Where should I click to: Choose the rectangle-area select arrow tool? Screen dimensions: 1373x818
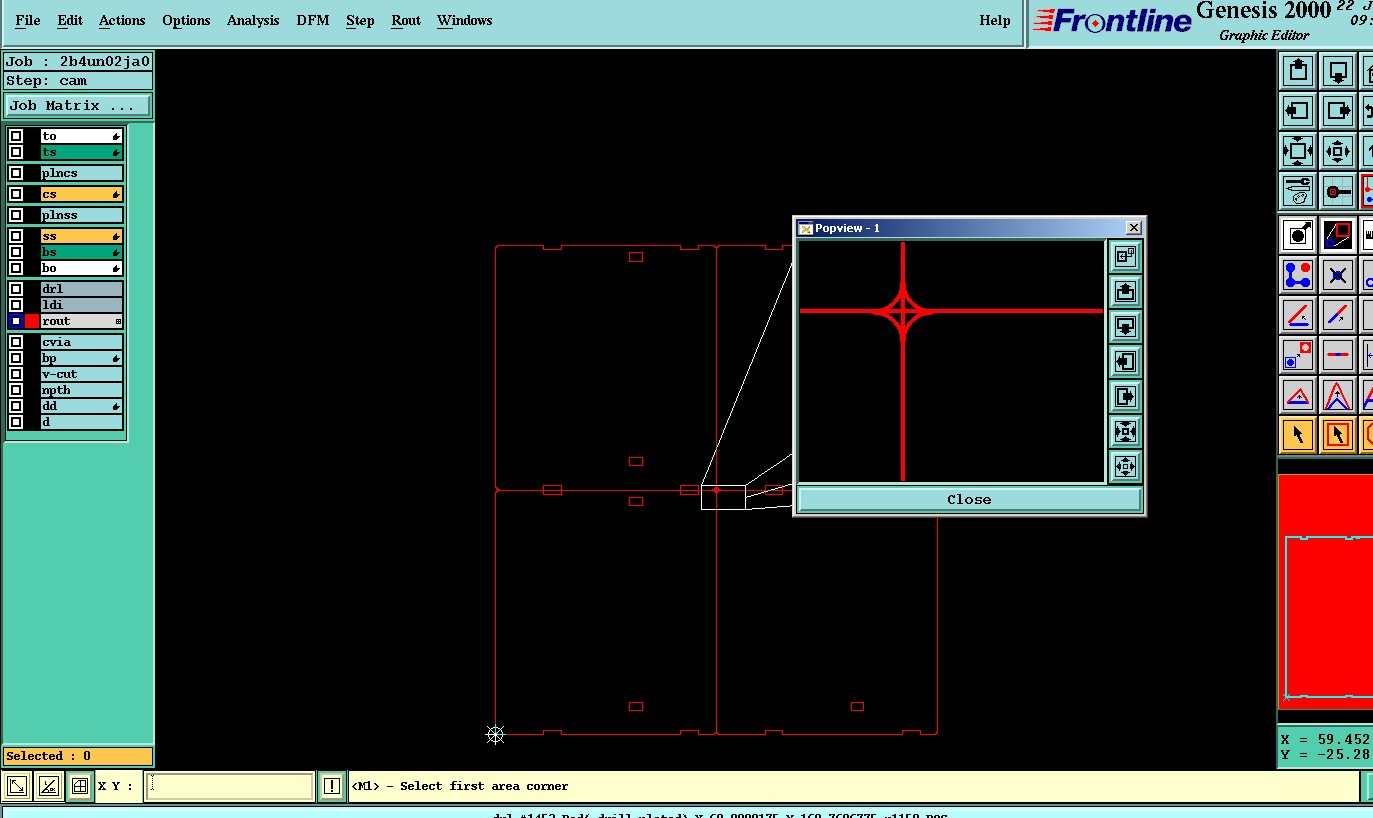[x=1338, y=435]
